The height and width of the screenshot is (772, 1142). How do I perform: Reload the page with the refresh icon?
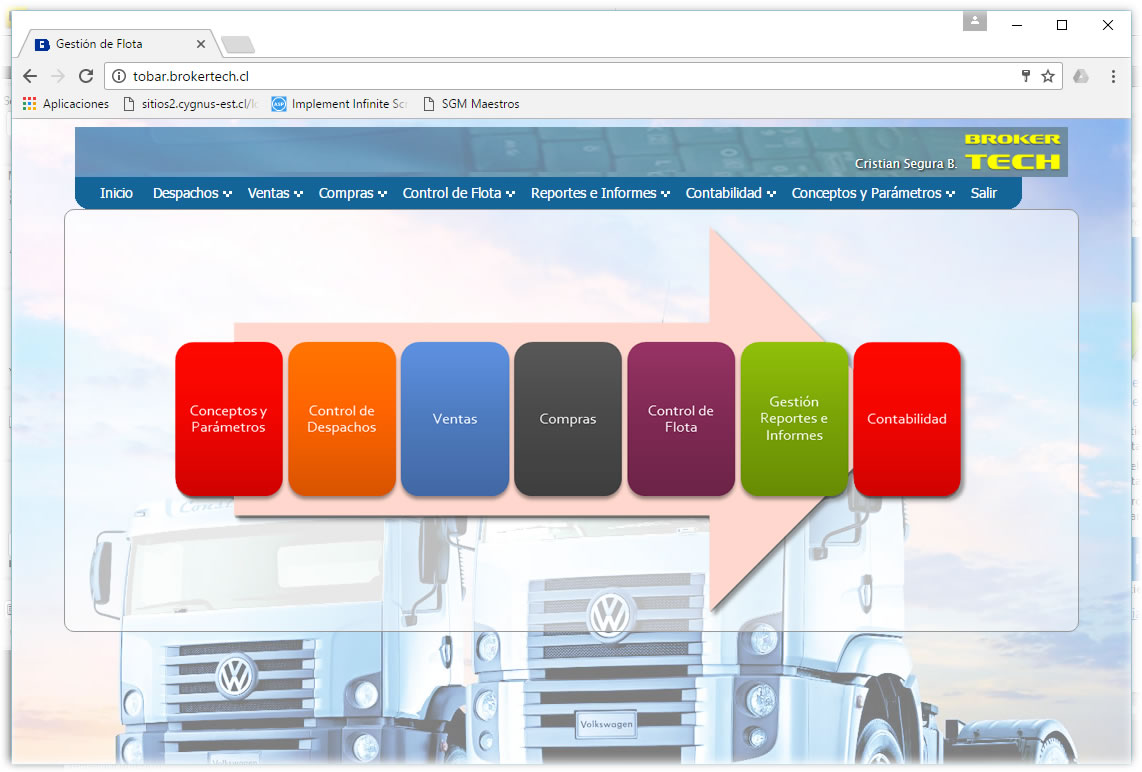(x=86, y=76)
